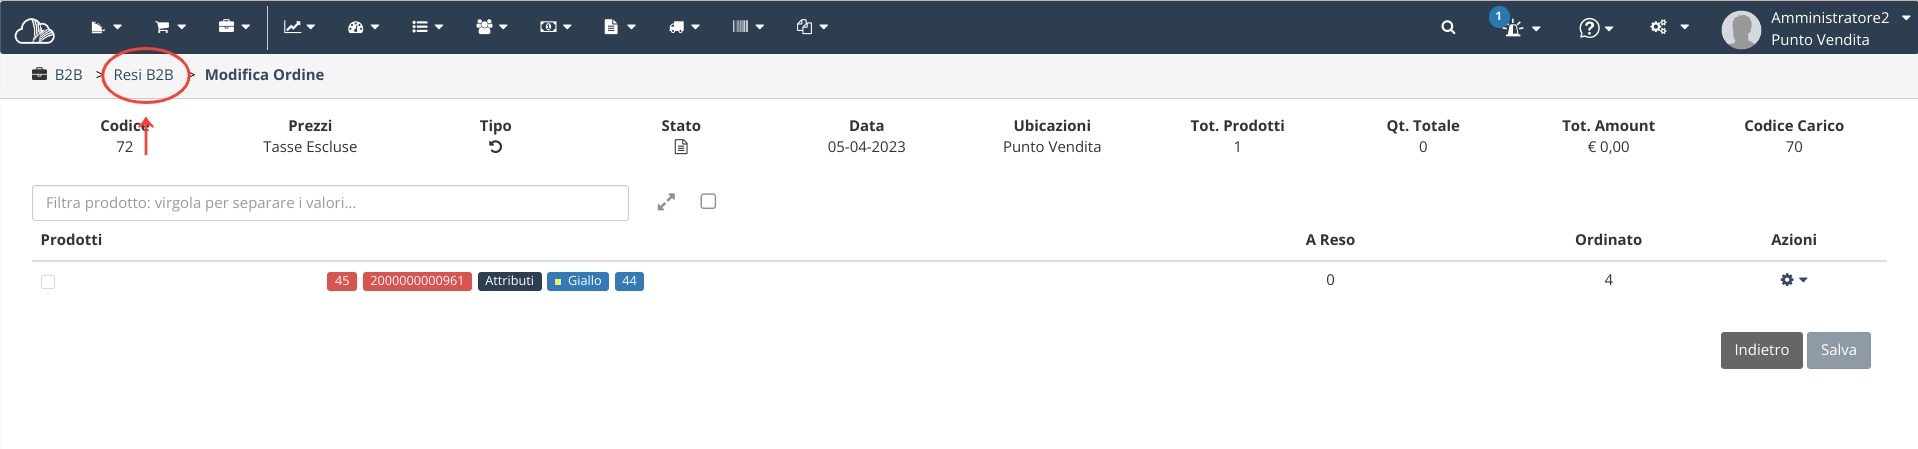
Task: Click the expand fullscreen arrows icon
Action: (x=666, y=202)
